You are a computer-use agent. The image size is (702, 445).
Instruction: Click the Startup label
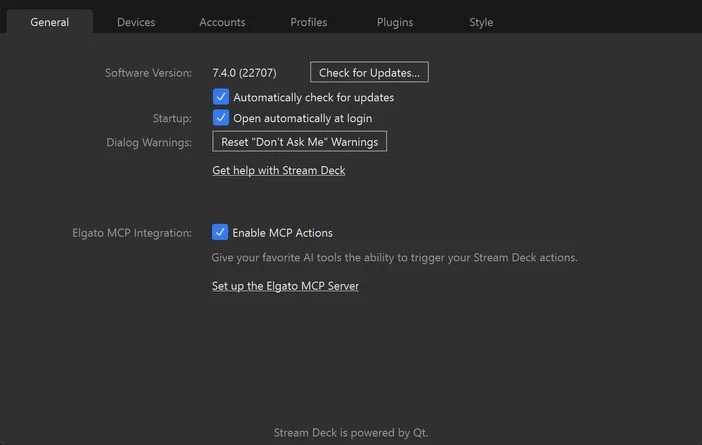171,118
